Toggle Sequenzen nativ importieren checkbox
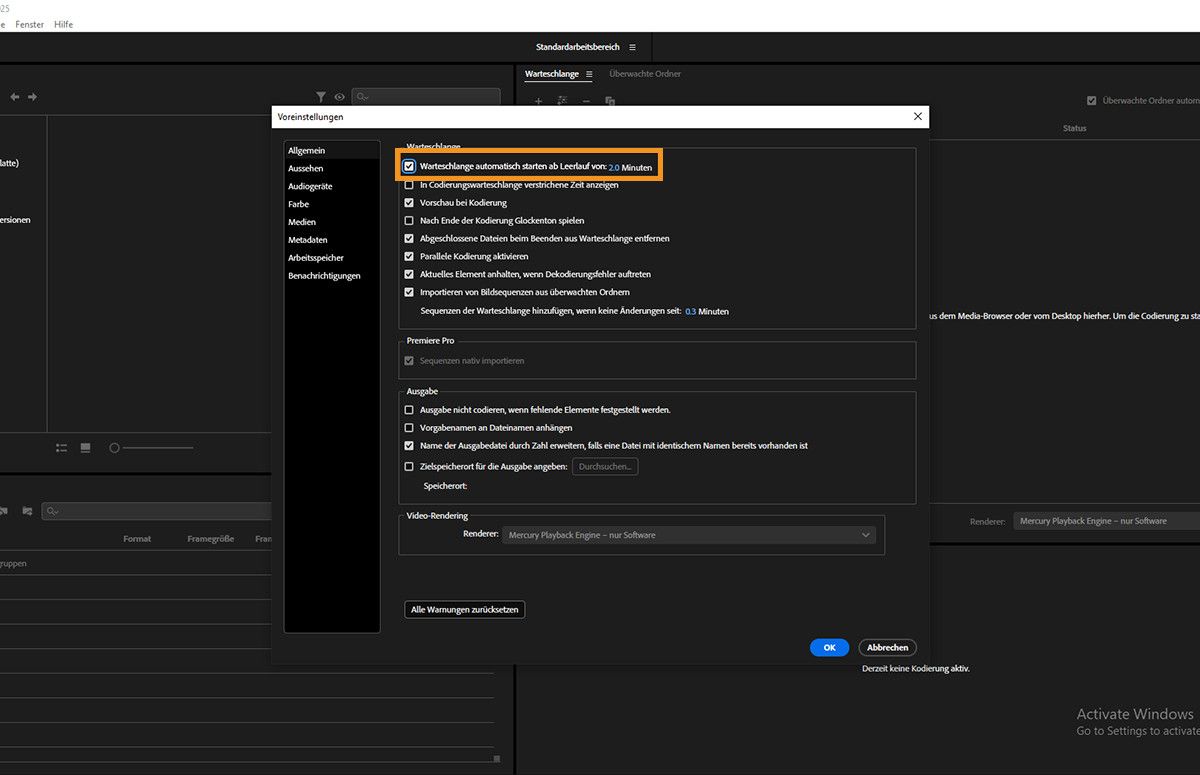 [x=409, y=360]
